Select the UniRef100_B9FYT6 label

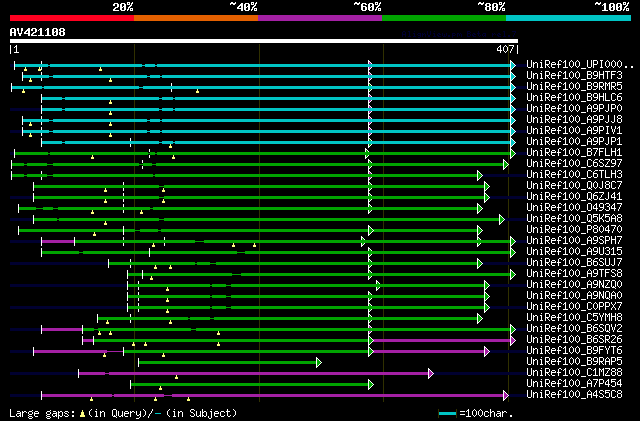click(574, 351)
